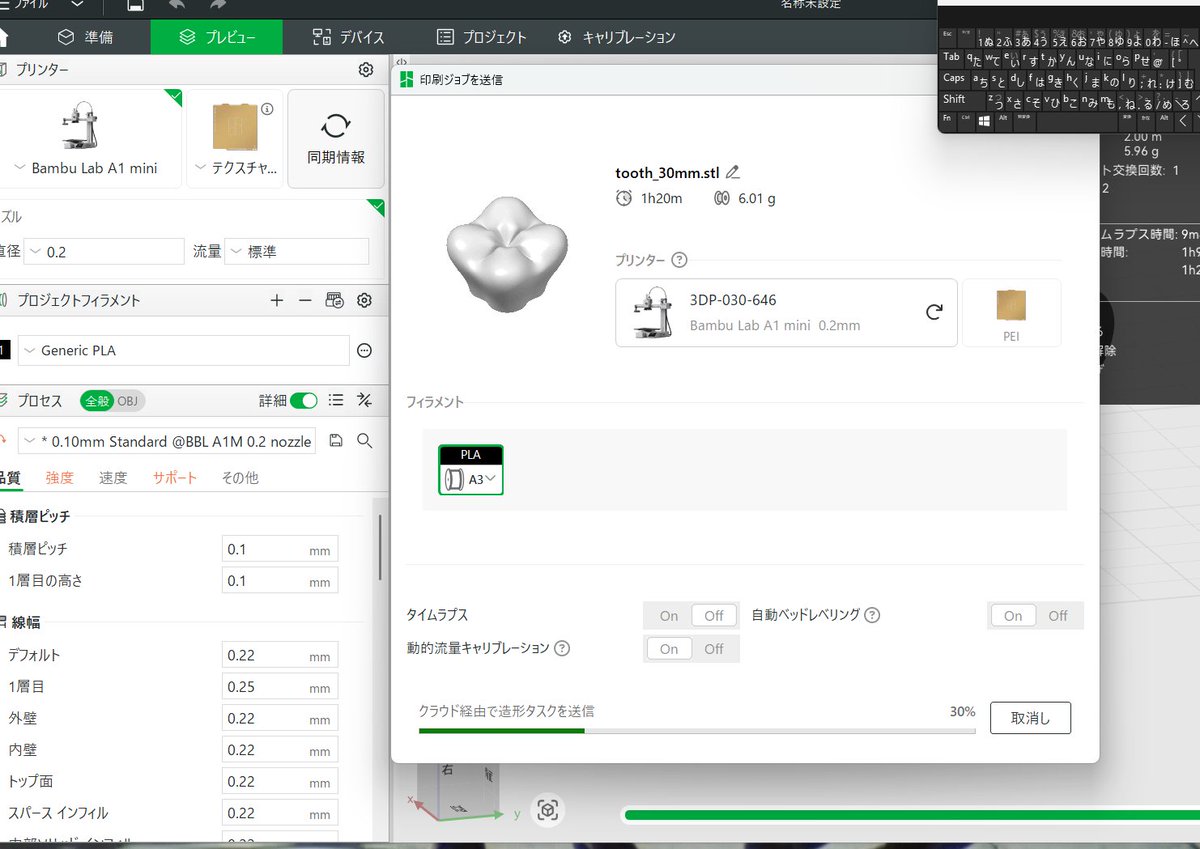Open the nozzle diameter 0.2 dropdown
This screenshot has height=849, width=1200.
point(104,252)
